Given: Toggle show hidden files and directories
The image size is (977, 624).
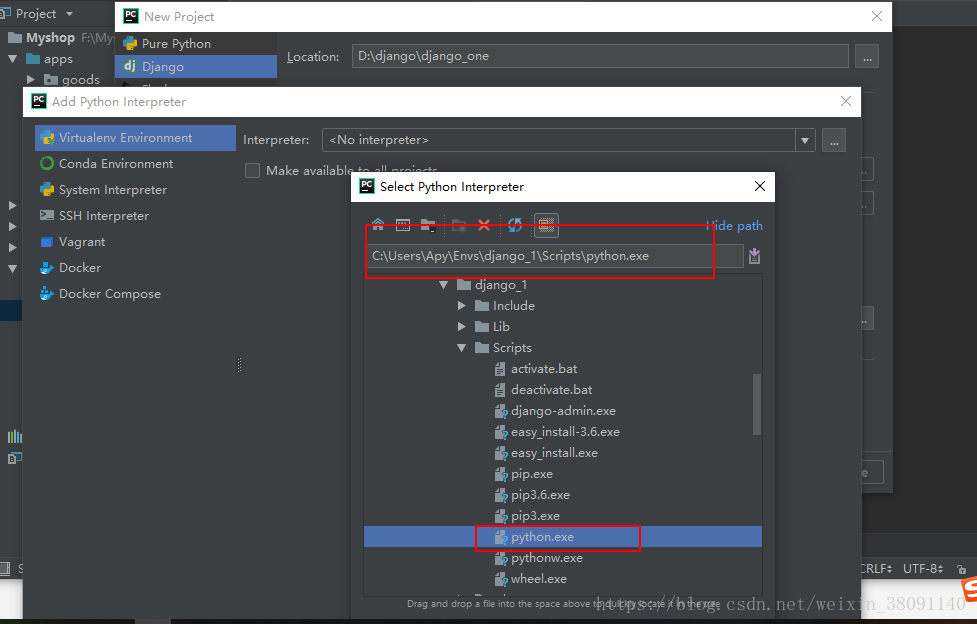Looking at the screenshot, I should [x=546, y=225].
